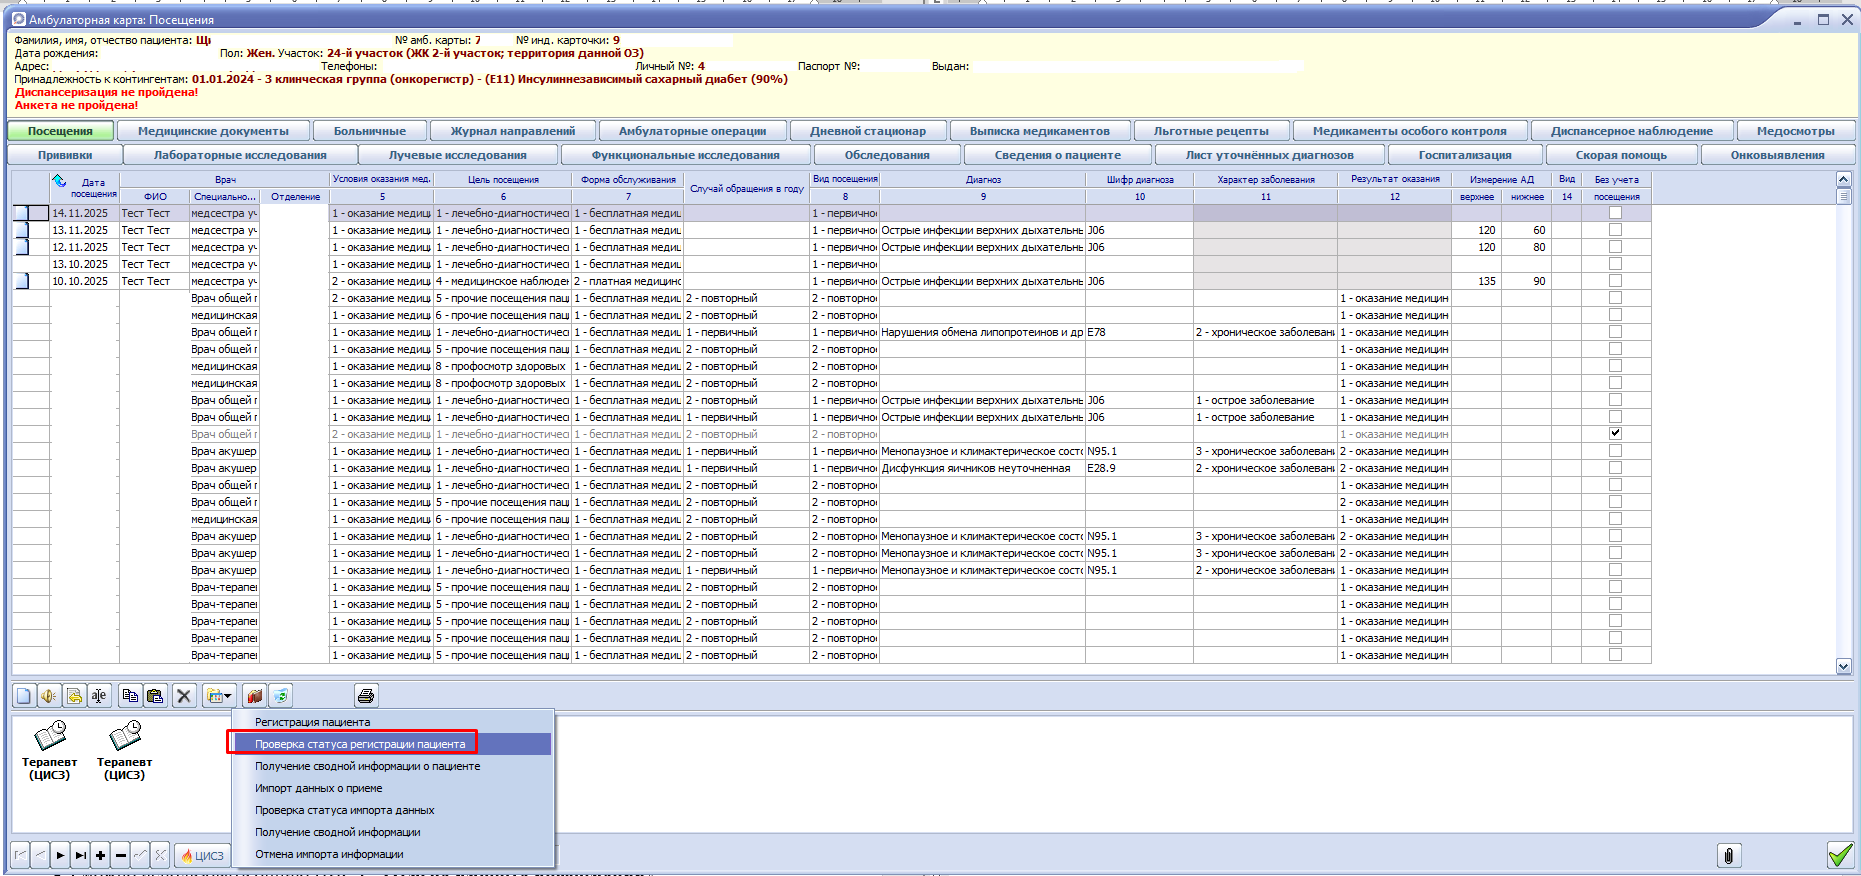Click the new blank document icon
Viewport: 1861px width, 876px height.
24,696
